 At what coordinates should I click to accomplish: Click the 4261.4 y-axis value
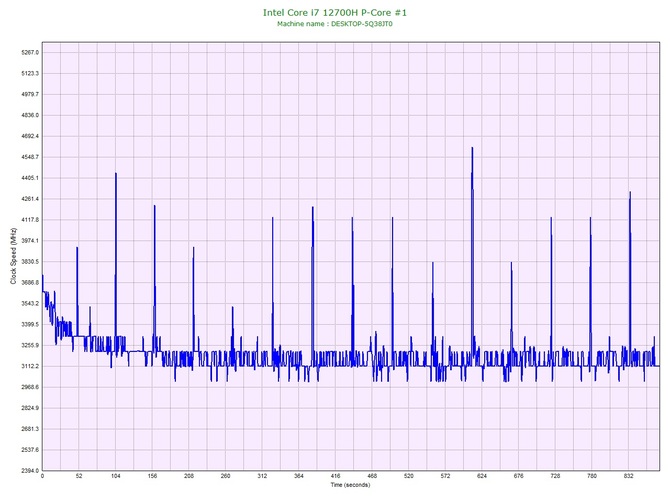30,199
